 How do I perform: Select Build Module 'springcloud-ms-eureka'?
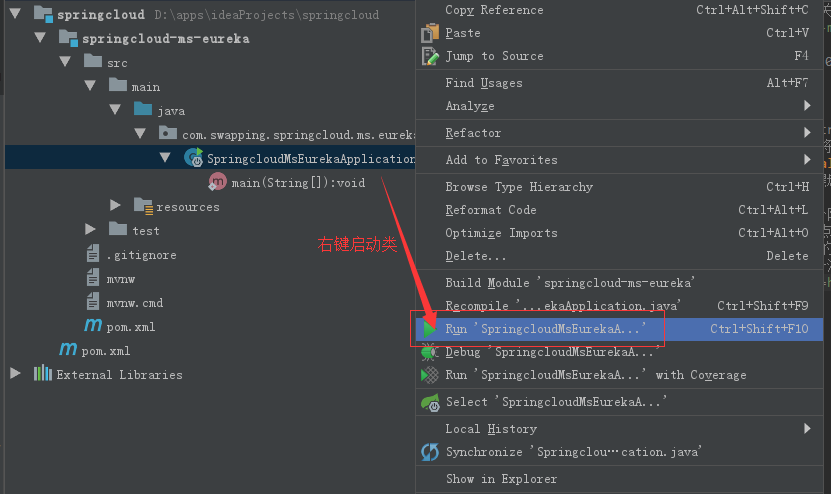point(619,283)
